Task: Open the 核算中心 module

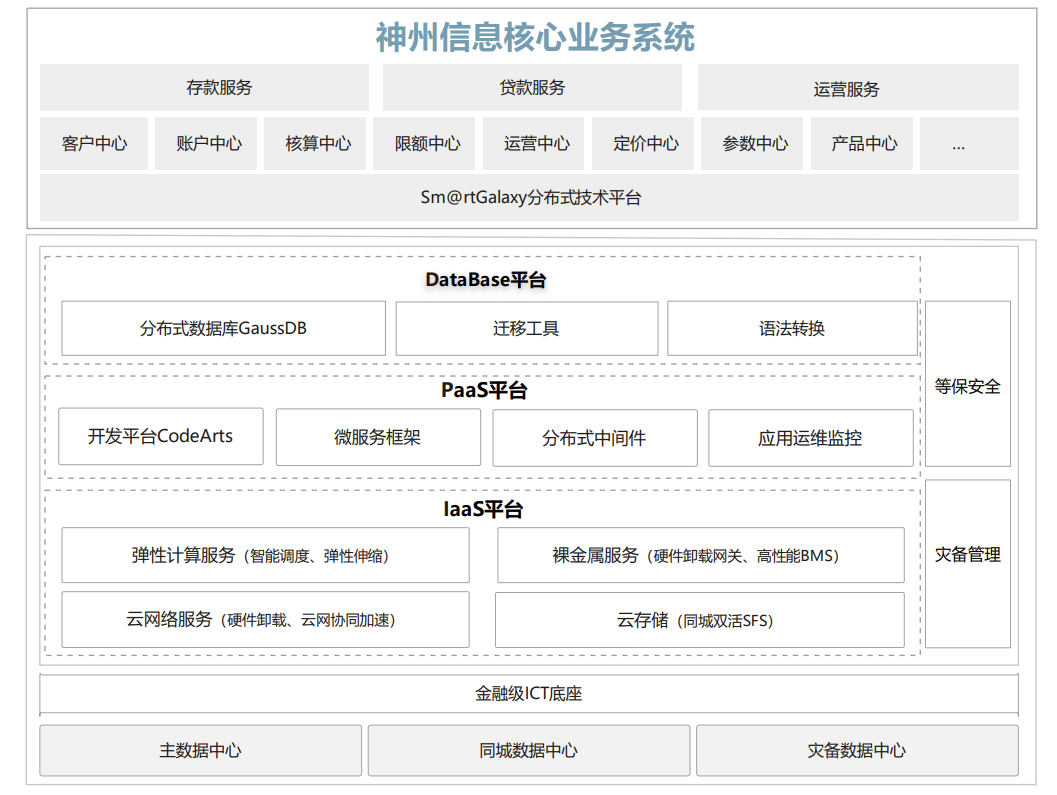Action: tap(314, 143)
